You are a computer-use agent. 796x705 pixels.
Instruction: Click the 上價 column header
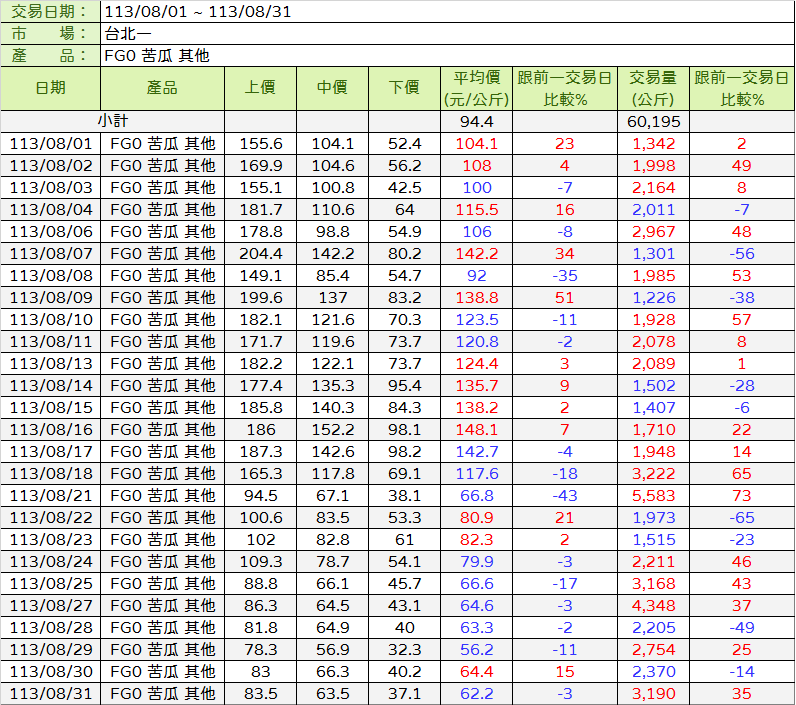(x=260, y=89)
